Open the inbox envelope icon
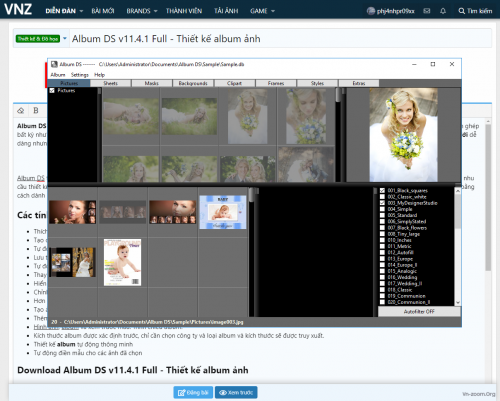Image resolution: width=500 pixels, height=401 pixels. 427,11
